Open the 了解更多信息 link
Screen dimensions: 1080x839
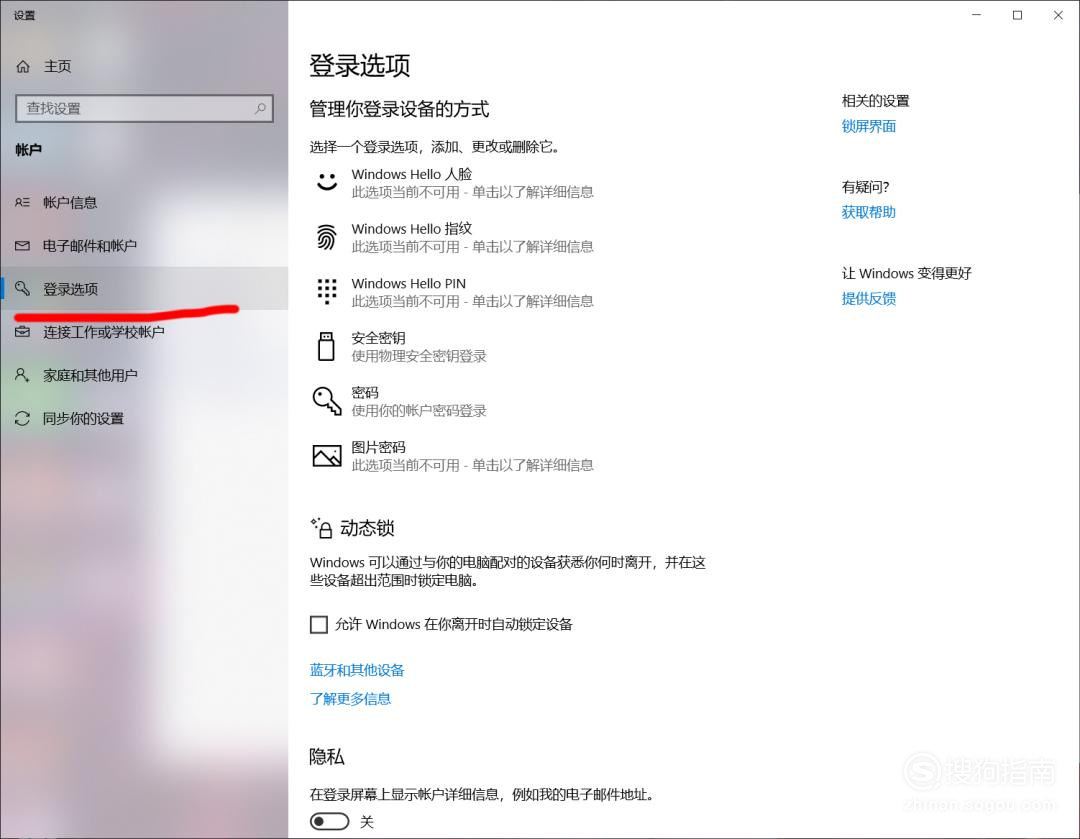coord(350,699)
